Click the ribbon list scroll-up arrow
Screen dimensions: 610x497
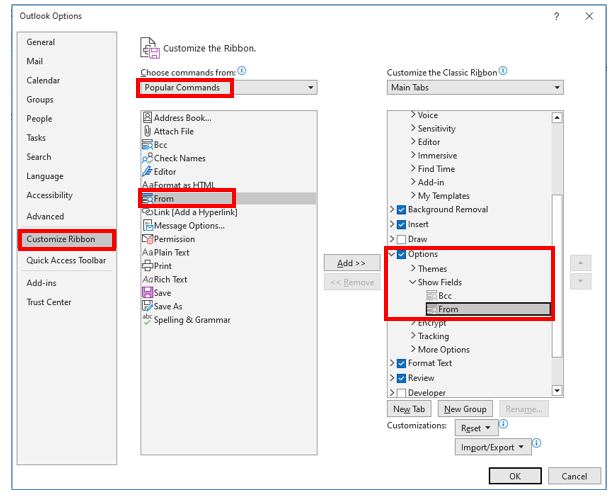(x=557, y=117)
